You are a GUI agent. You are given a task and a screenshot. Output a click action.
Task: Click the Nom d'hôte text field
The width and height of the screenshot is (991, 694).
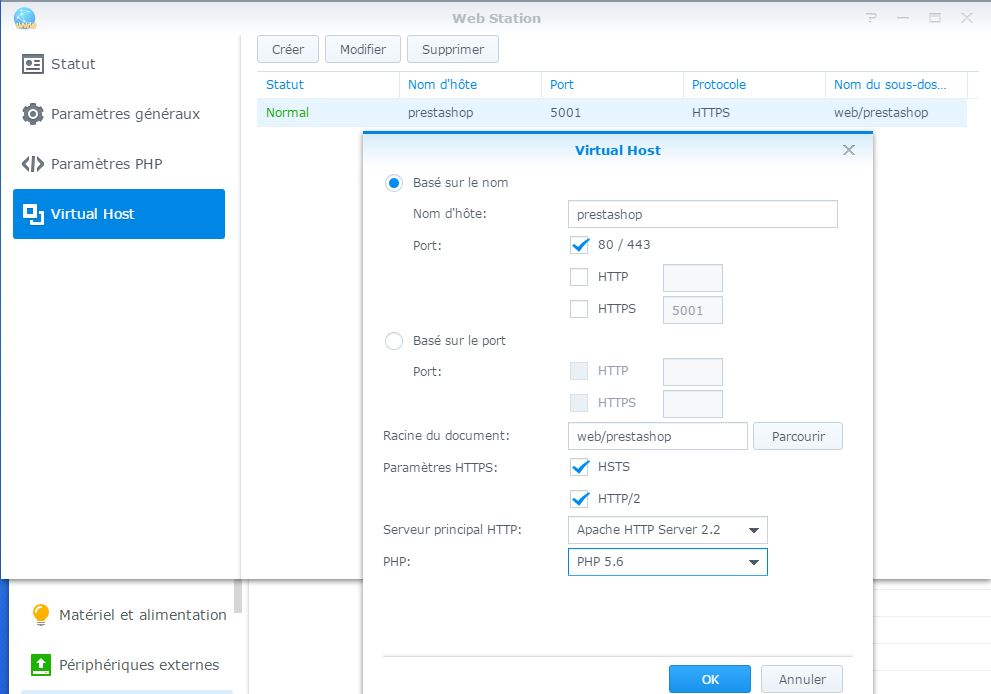click(x=702, y=214)
